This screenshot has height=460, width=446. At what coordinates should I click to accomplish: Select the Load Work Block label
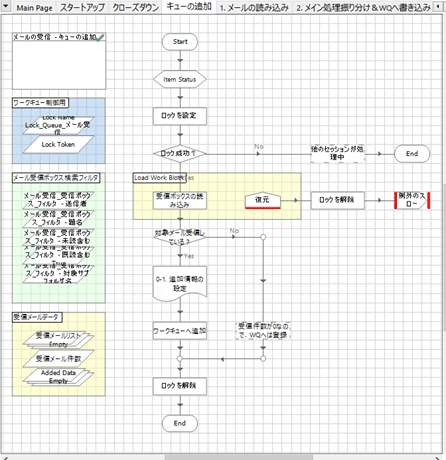[x=159, y=178]
